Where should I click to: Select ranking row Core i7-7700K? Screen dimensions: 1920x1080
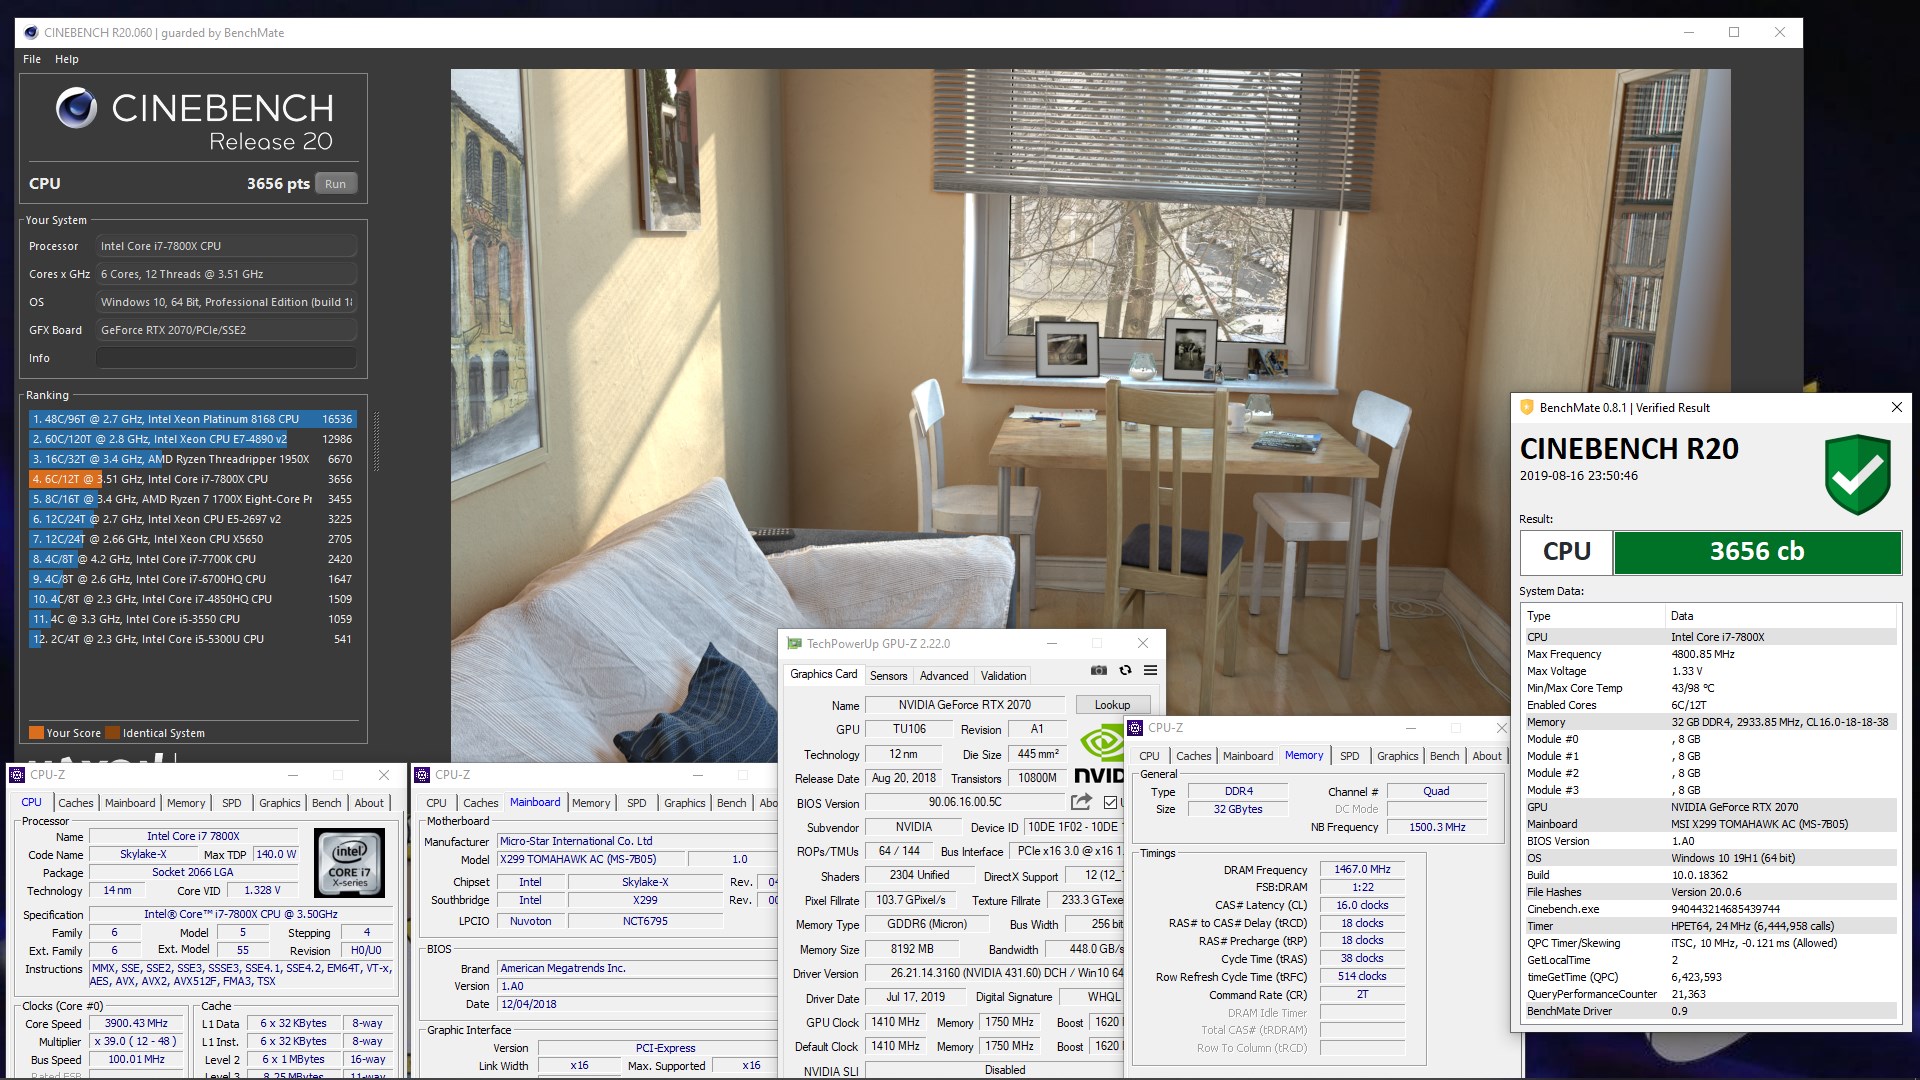coord(191,559)
